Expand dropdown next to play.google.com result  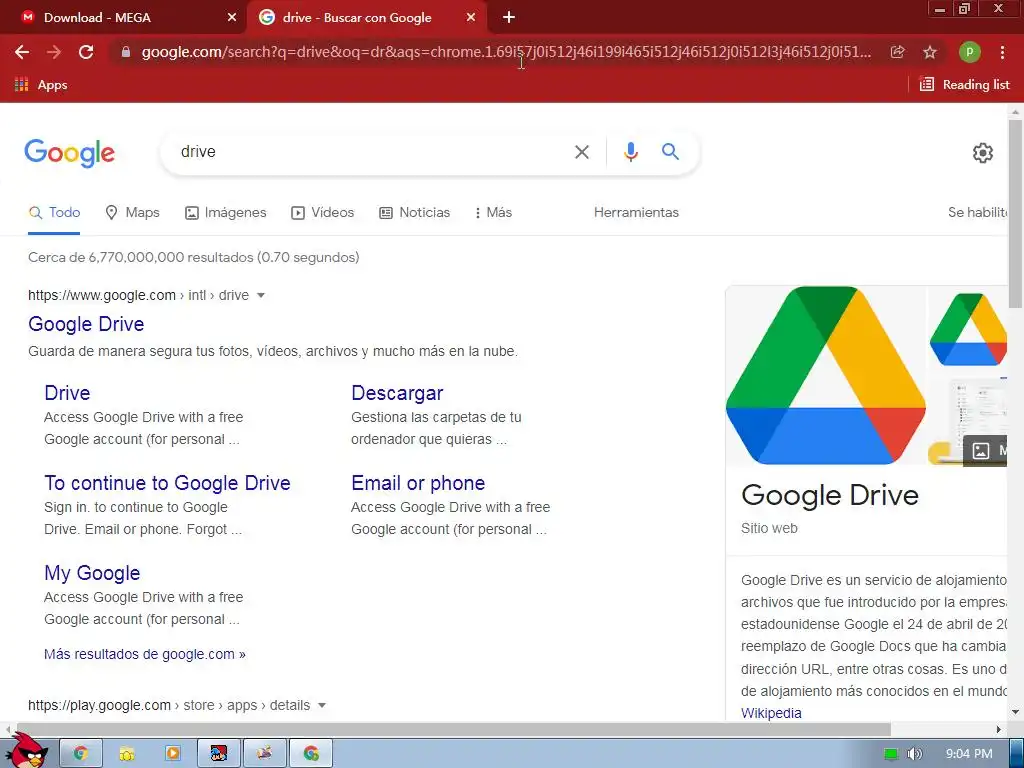[x=321, y=705]
